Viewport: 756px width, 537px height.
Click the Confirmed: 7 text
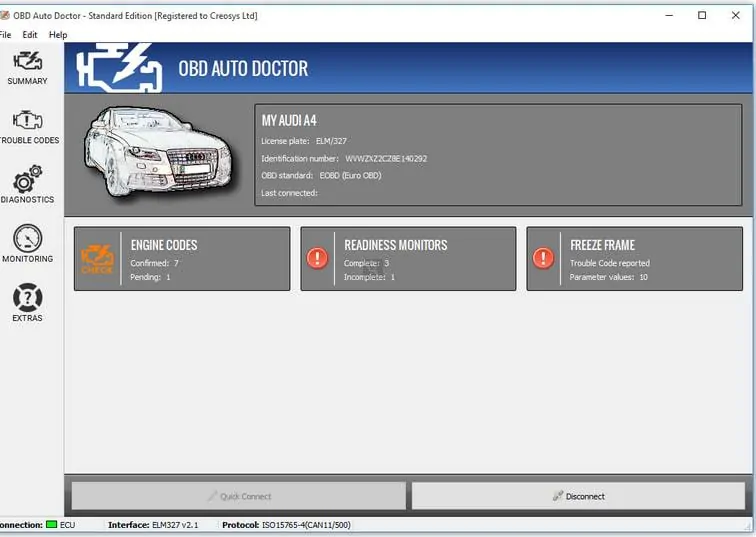[154, 263]
